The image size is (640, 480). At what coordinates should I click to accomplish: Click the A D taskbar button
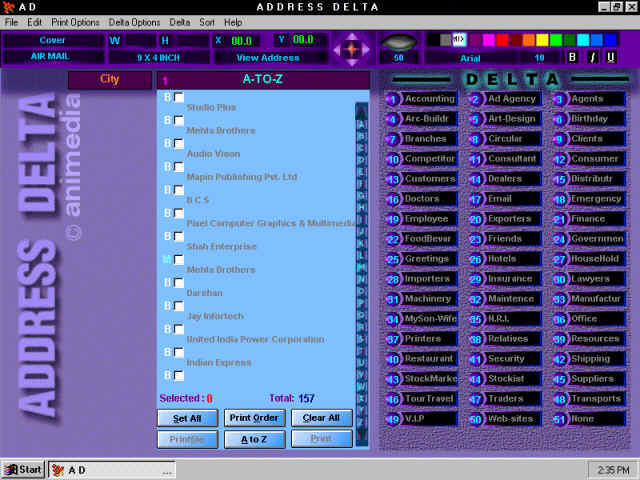tap(112, 470)
